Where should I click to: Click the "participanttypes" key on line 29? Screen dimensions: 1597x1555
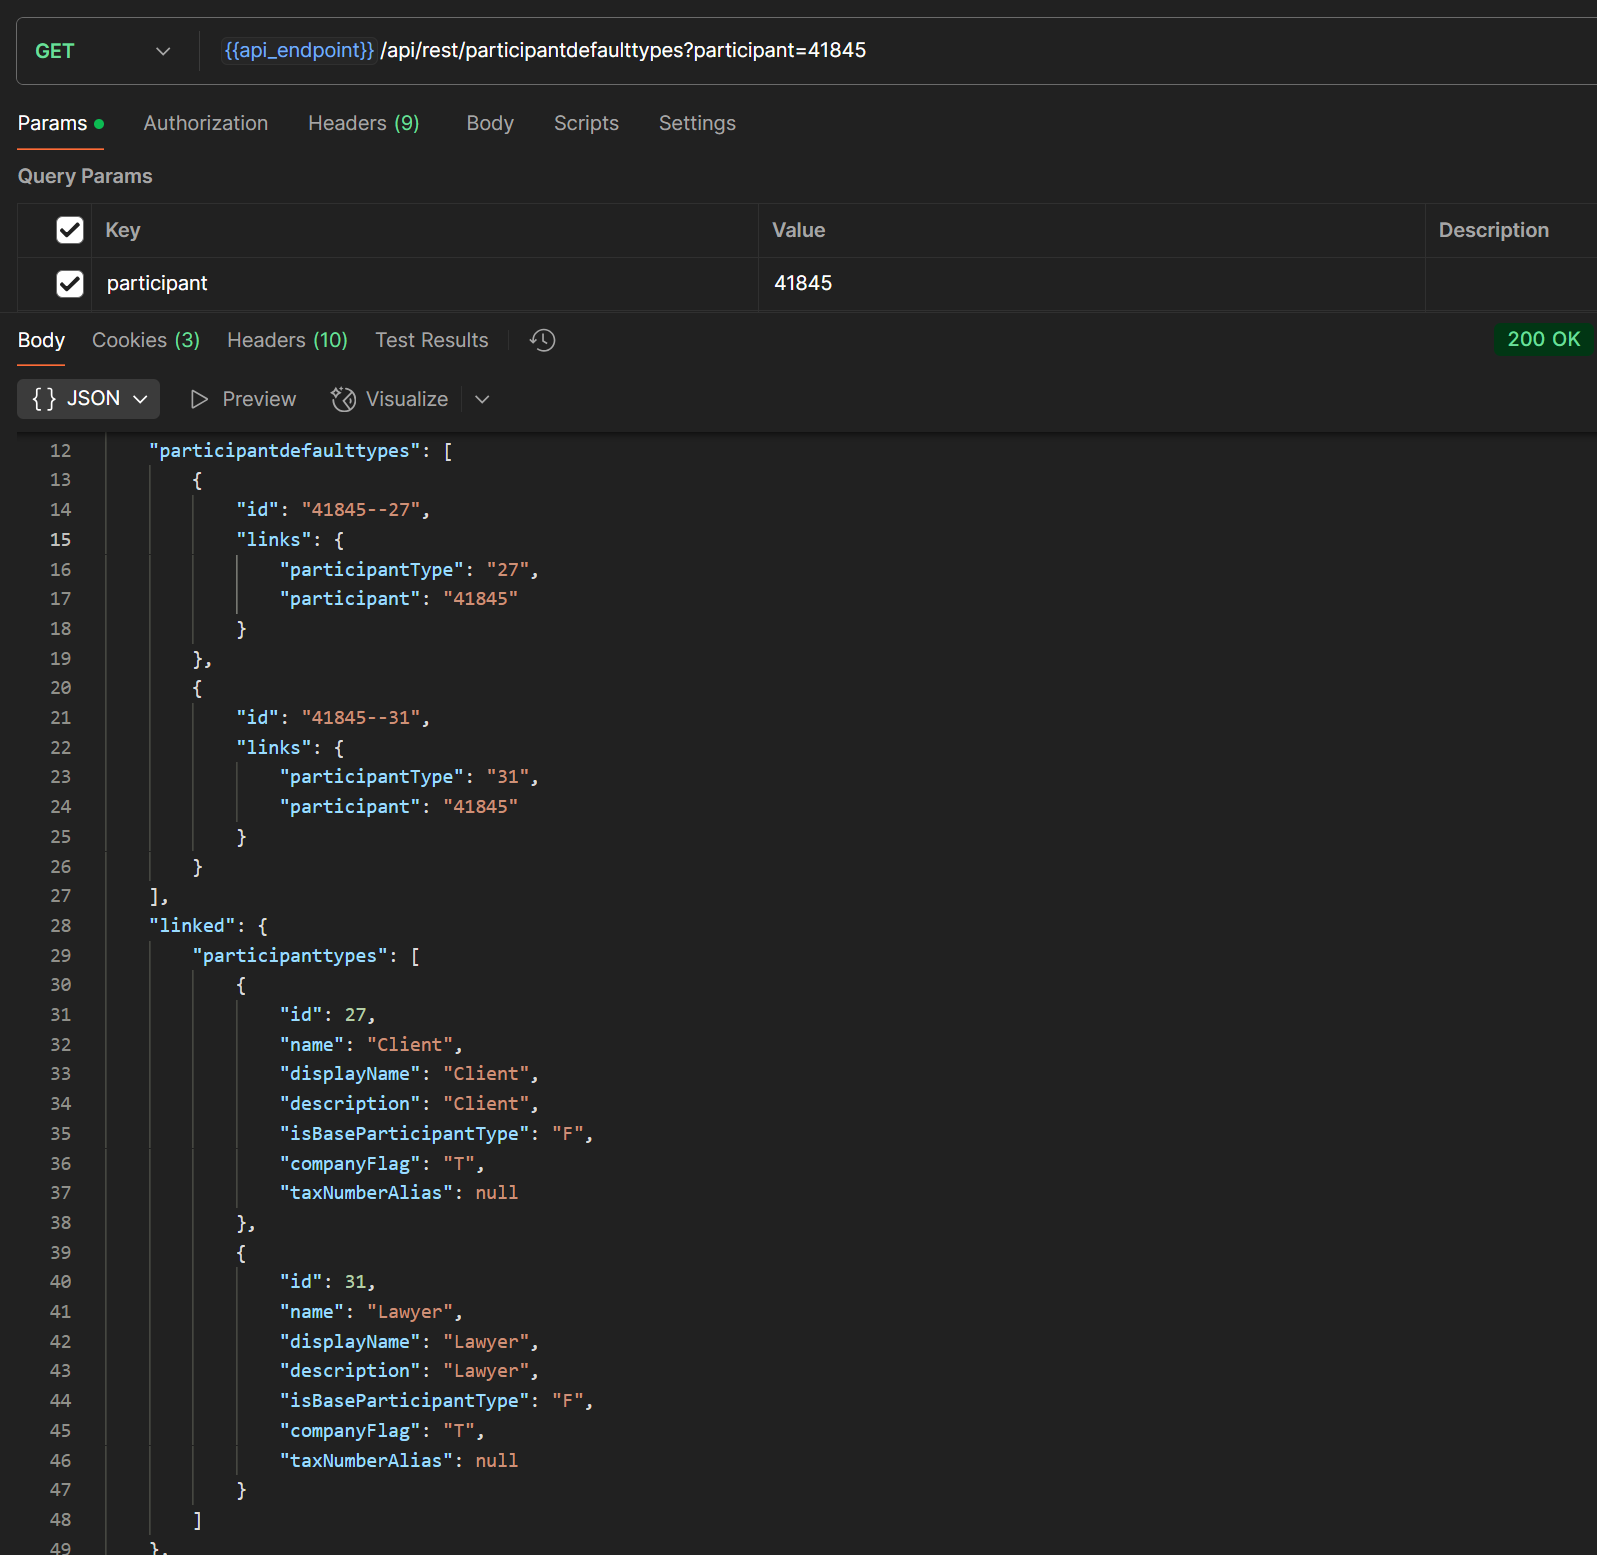coord(290,956)
